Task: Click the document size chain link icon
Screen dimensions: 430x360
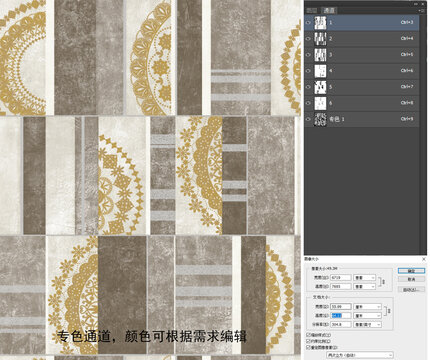Action: 389,311
